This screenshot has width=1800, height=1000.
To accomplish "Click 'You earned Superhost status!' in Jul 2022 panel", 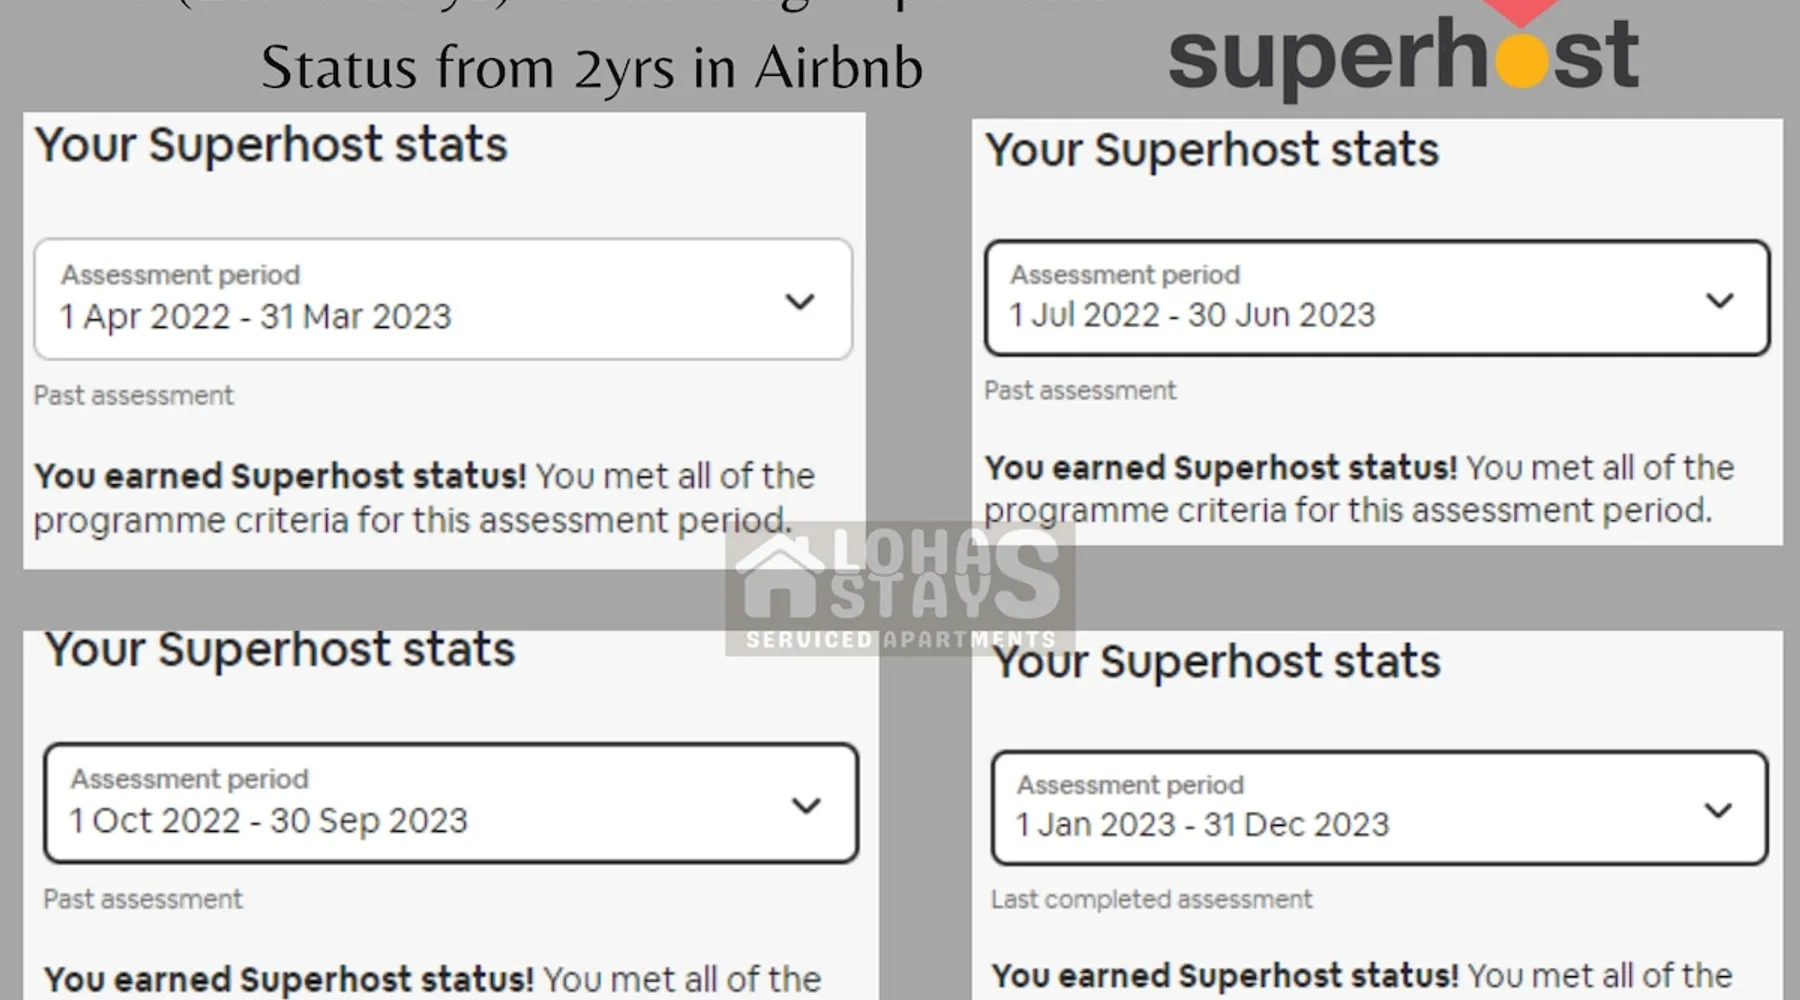I will click(x=1220, y=468).
